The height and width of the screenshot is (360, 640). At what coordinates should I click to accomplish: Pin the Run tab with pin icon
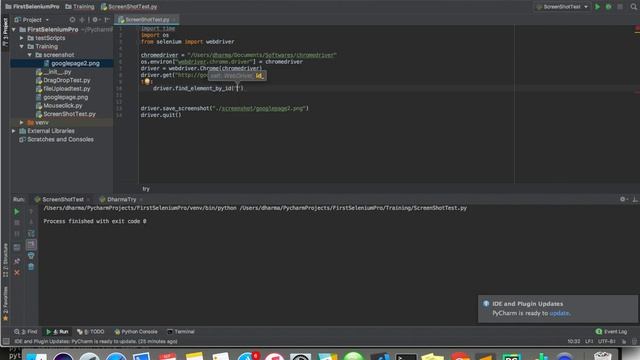[17, 261]
